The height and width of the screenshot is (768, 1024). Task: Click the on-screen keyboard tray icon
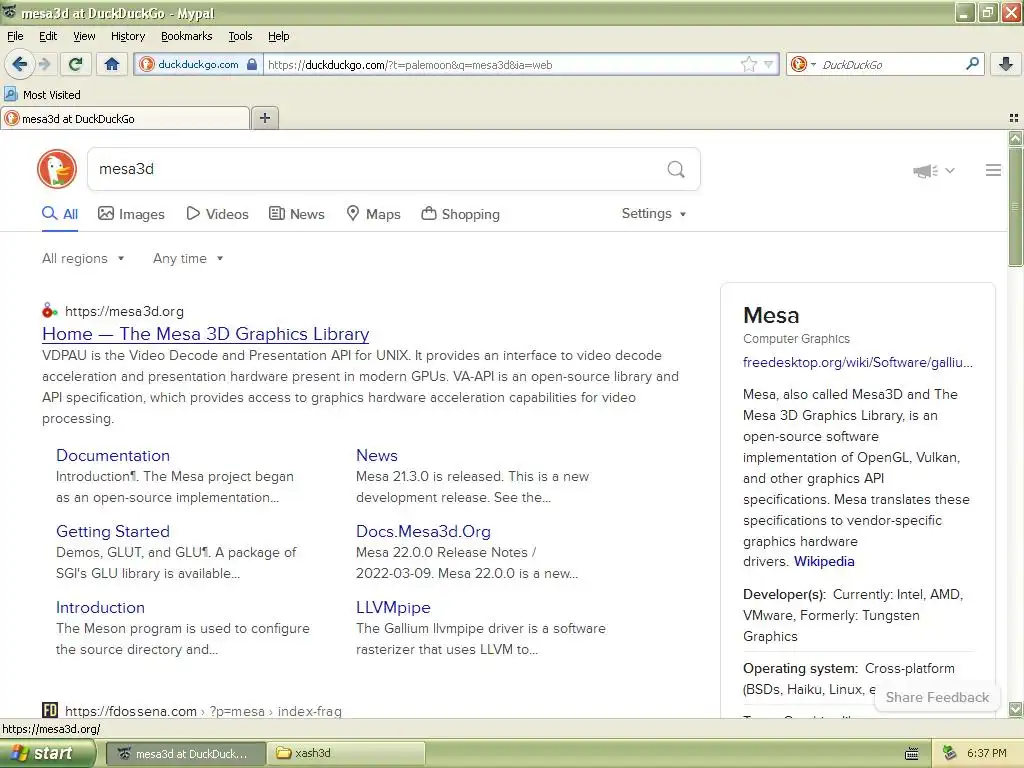pyautogui.click(x=912, y=754)
